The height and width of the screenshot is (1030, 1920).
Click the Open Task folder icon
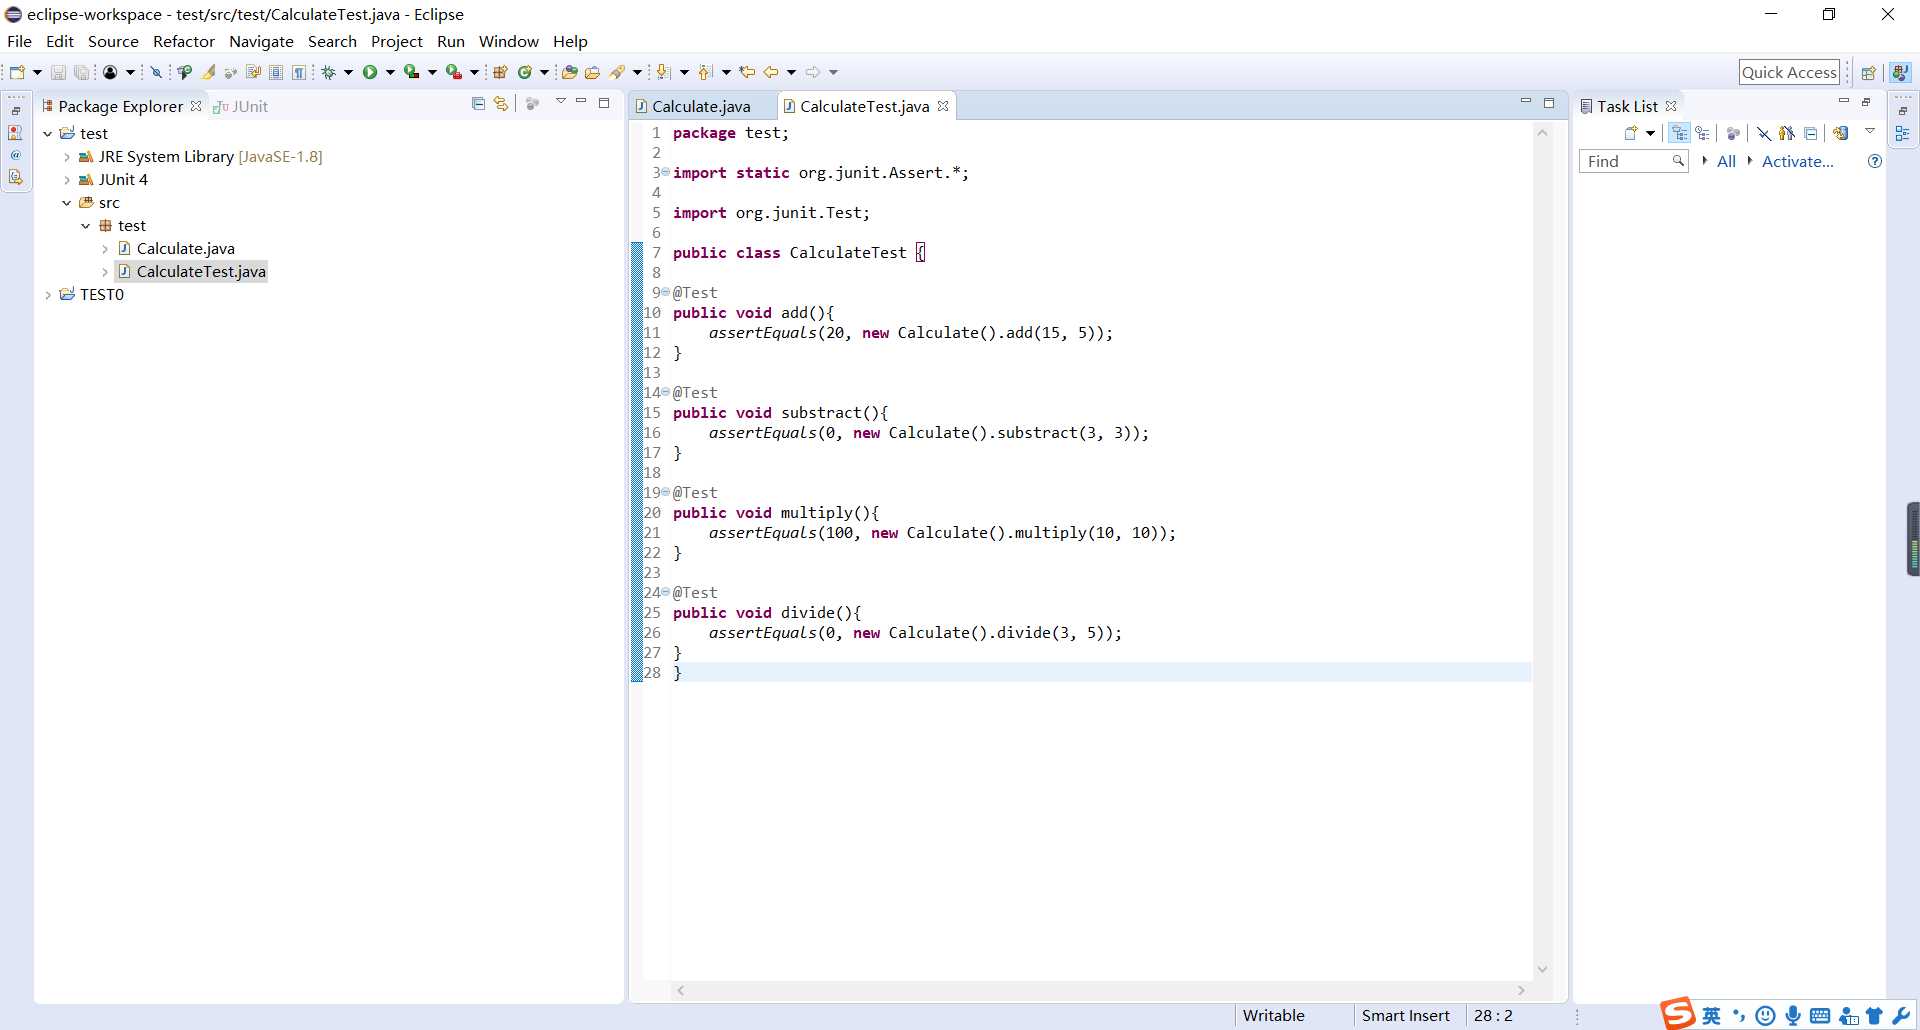click(592, 72)
